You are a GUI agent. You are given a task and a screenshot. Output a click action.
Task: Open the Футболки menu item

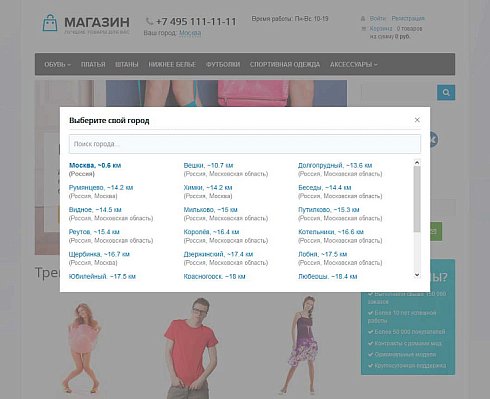pyautogui.click(x=223, y=65)
